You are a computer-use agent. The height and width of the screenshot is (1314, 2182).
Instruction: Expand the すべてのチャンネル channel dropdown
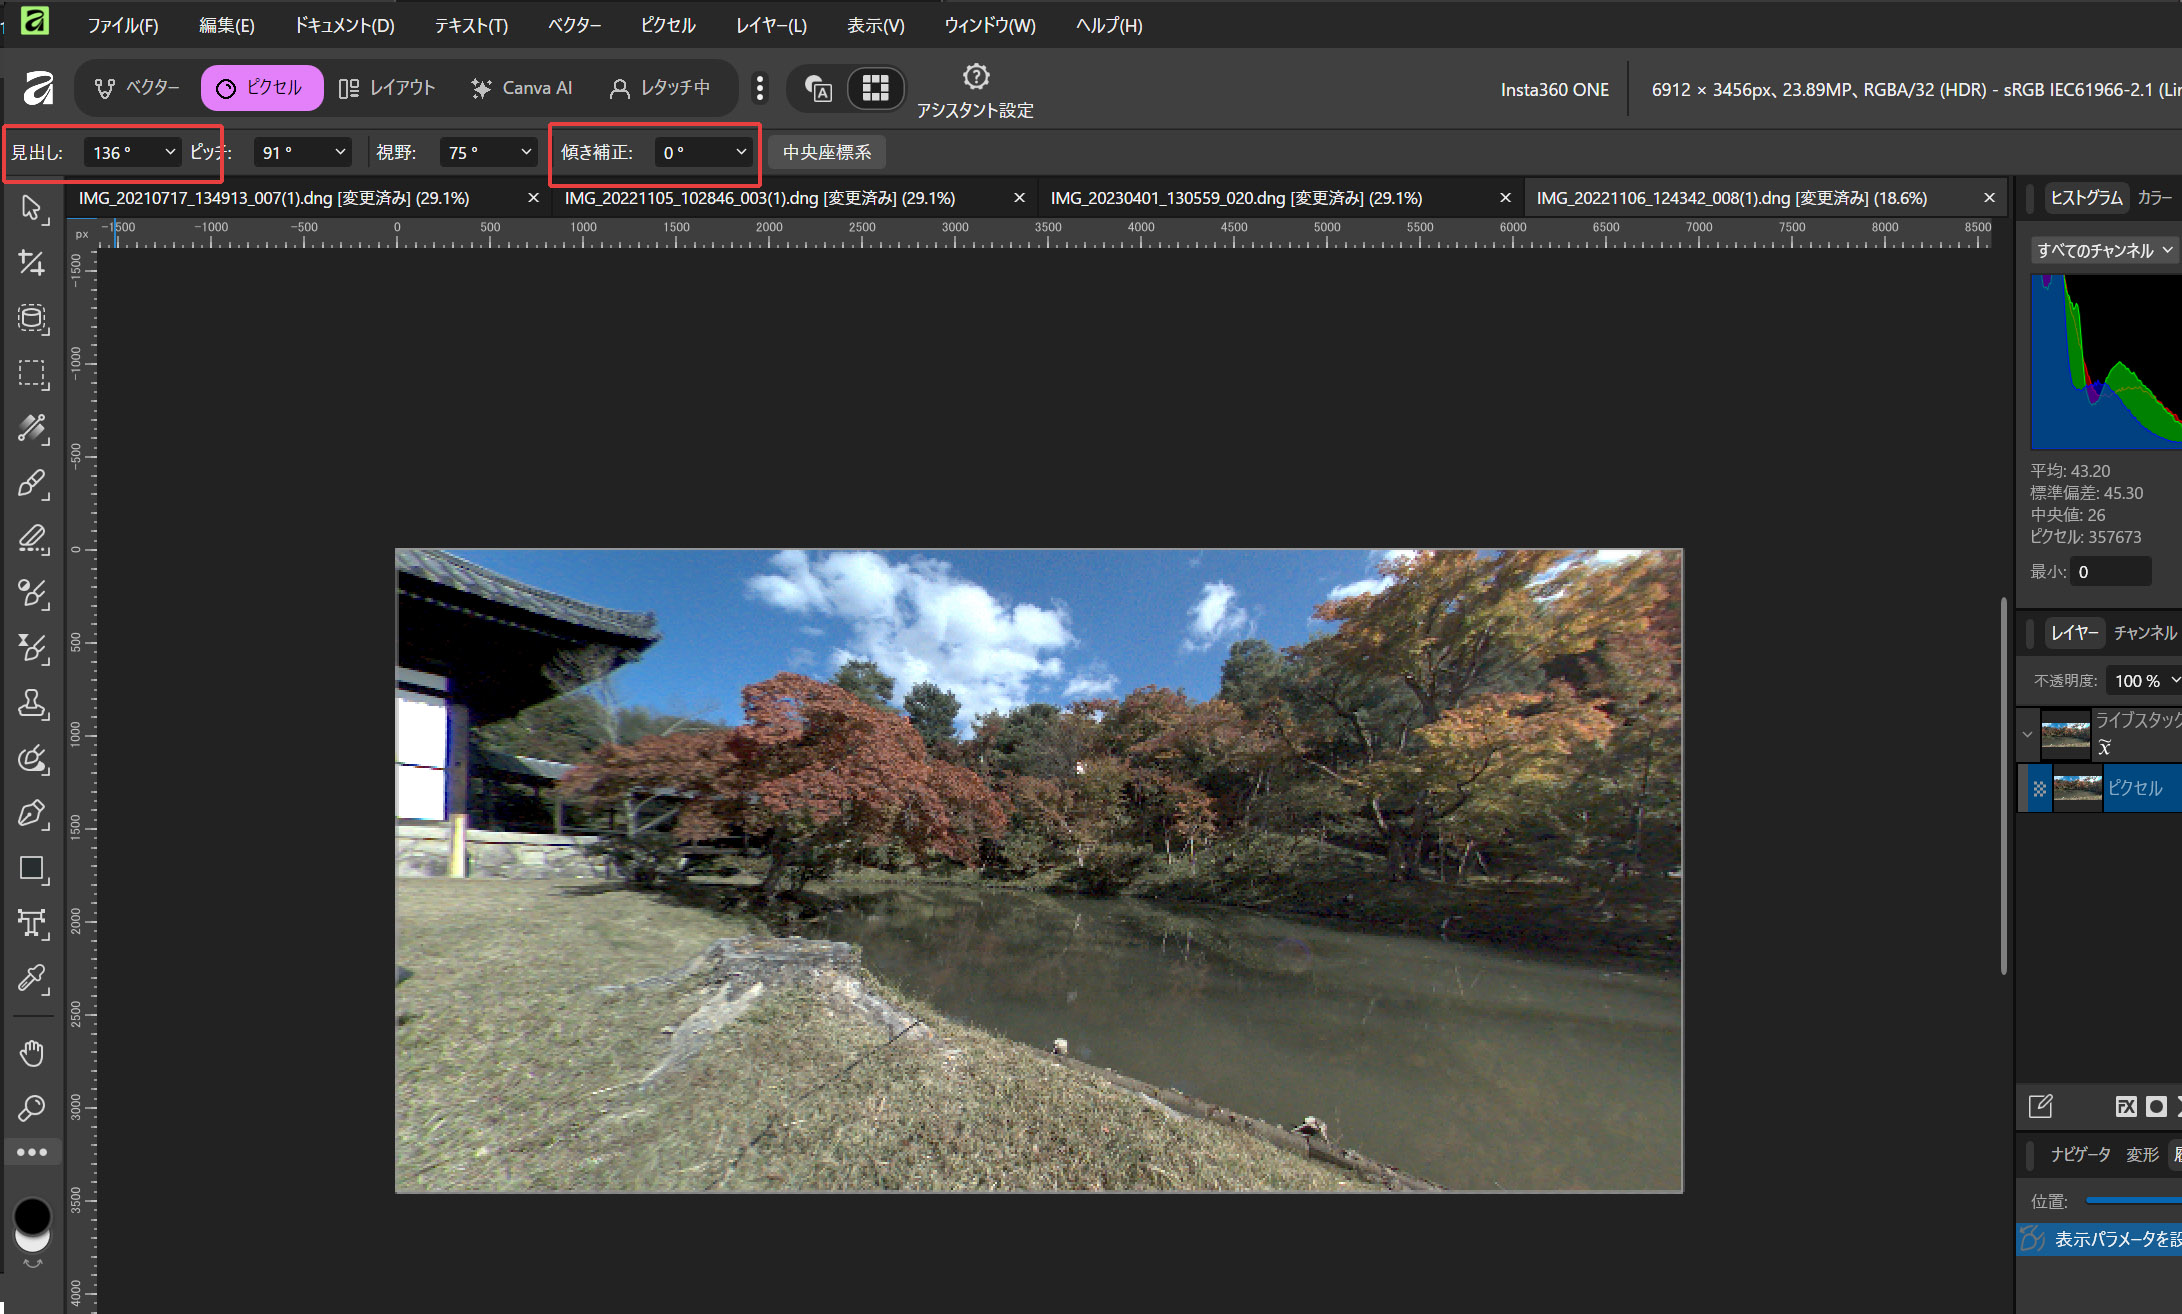pos(2104,250)
